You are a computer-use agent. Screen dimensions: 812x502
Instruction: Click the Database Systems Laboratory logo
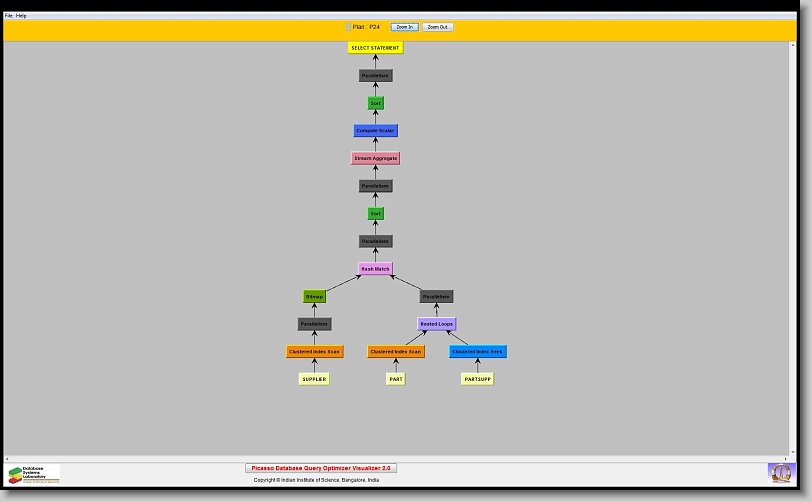tap(34, 474)
